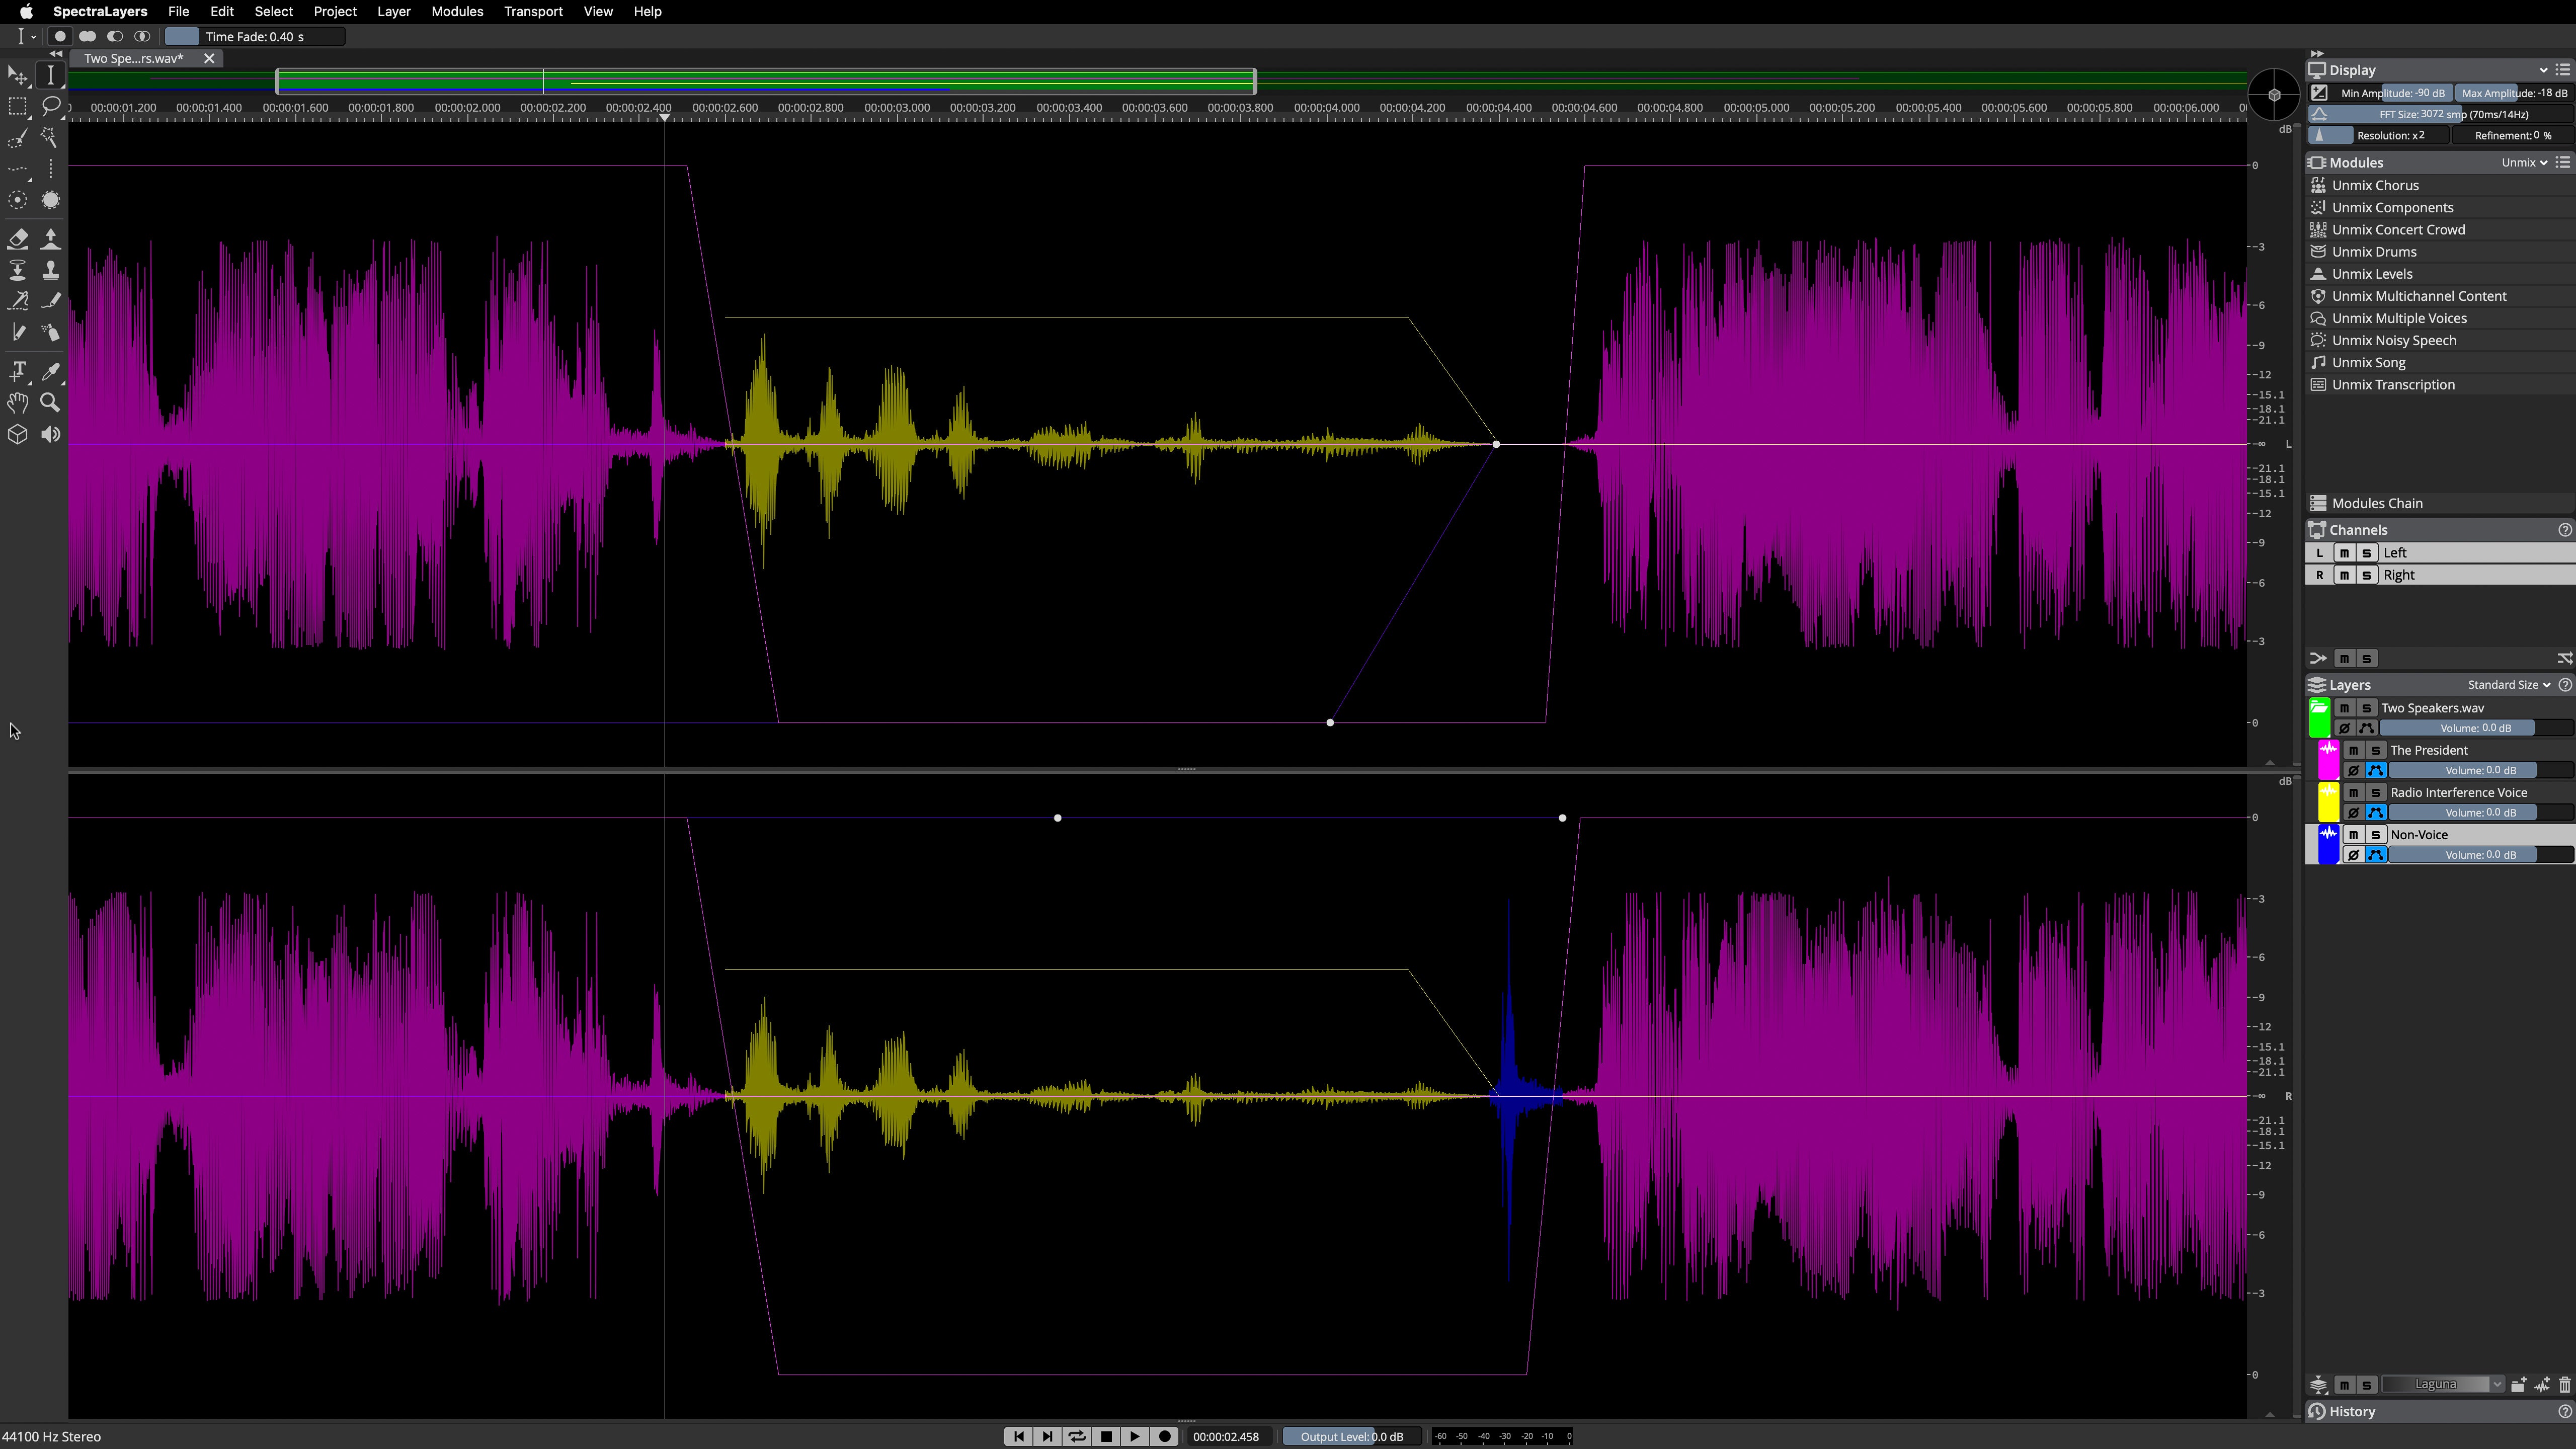The width and height of the screenshot is (2576, 1449).
Task: Open the Transport menu
Action: (x=533, y=11)
